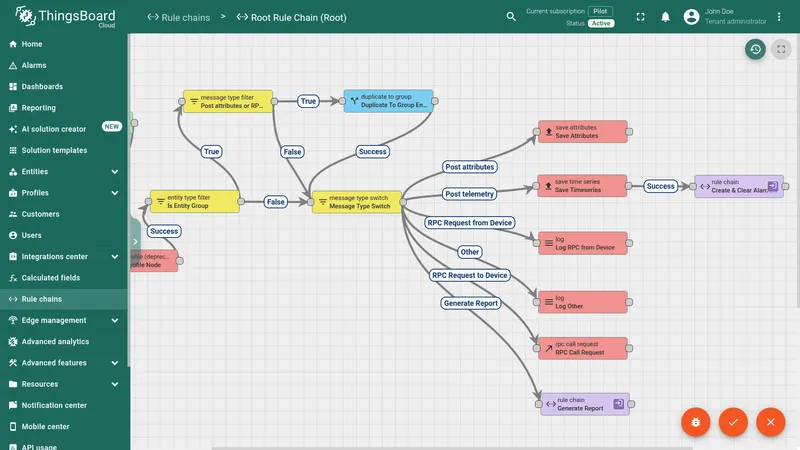This screenshot has height=450, width=800.
Task: Open the node library side panel arrow
Action: pyautogui.click(x=135, y=241)
